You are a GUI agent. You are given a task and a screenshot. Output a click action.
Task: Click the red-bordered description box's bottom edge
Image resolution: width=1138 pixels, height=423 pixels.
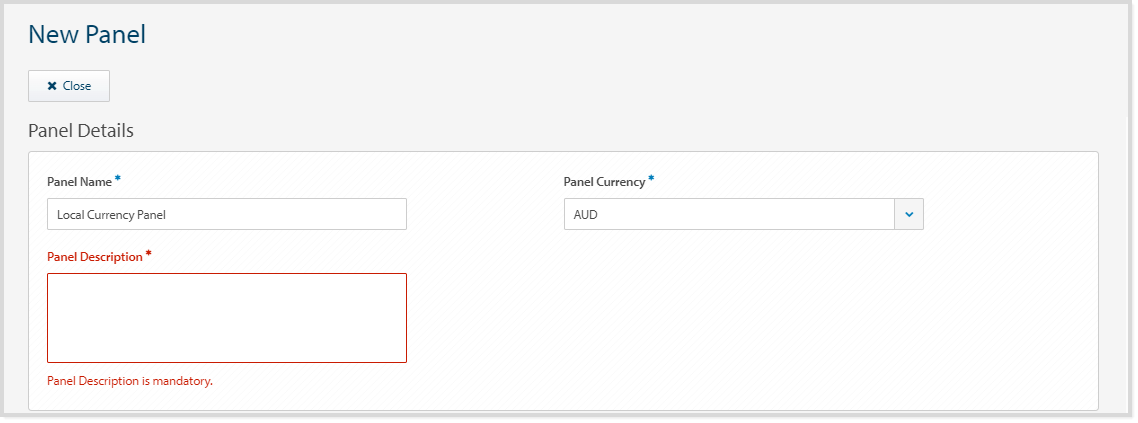[x=227, y=361]
